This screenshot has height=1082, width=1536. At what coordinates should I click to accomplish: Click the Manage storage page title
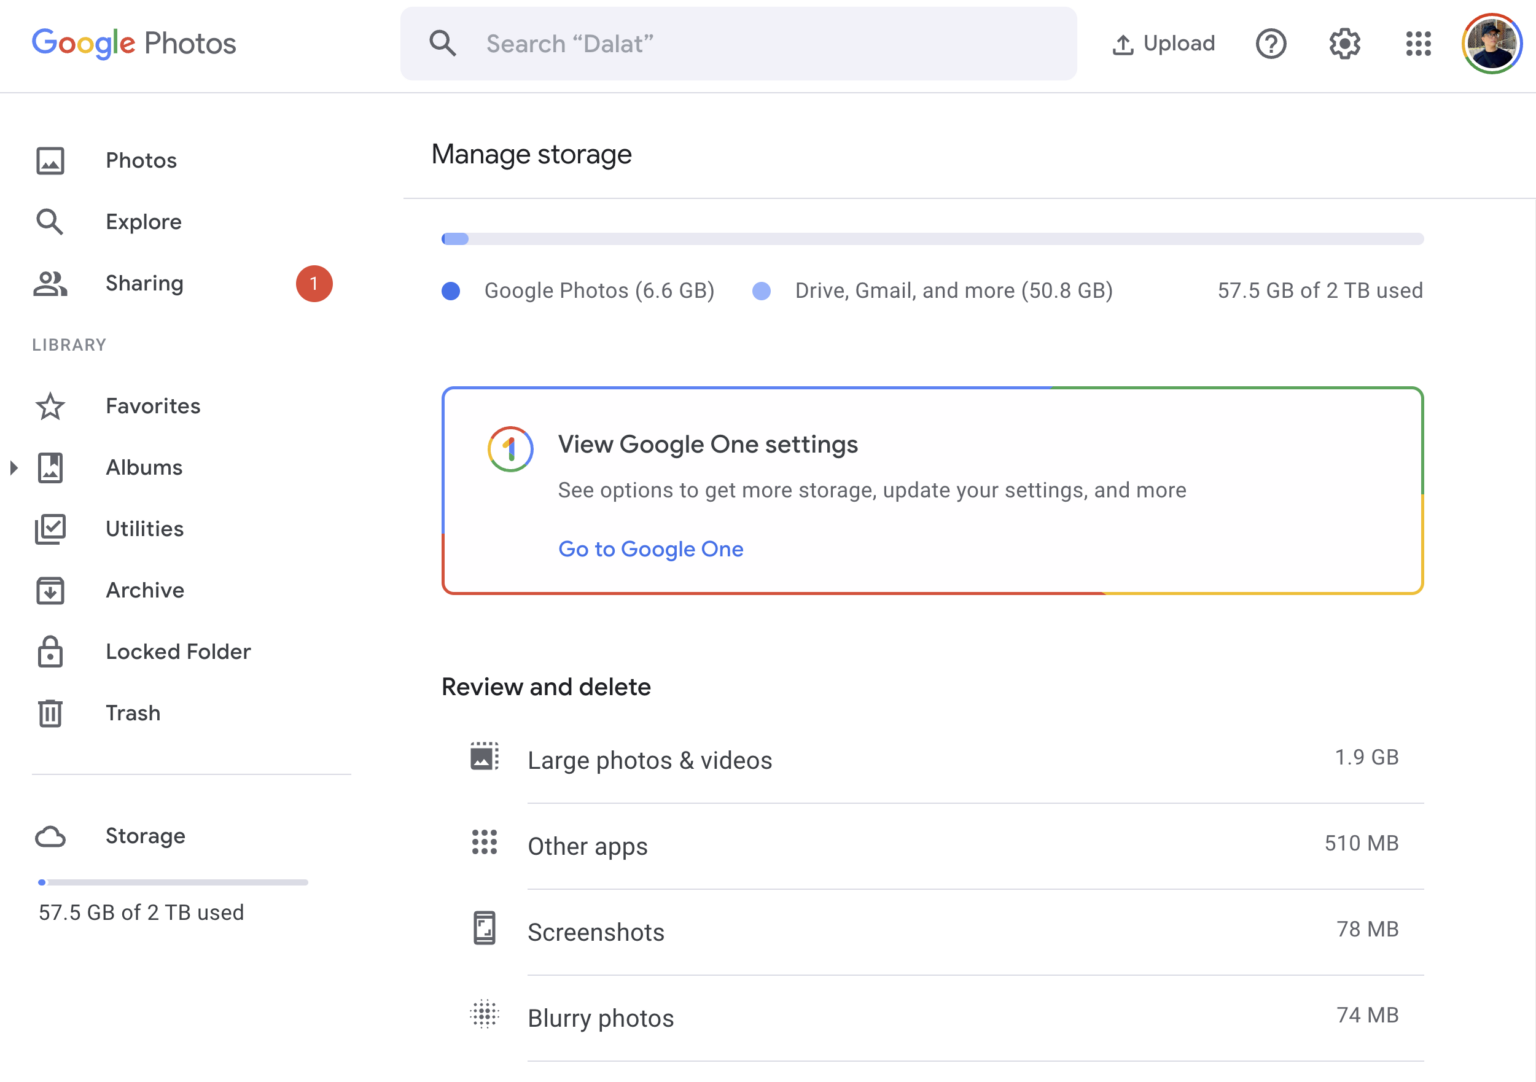pos(531,154)
